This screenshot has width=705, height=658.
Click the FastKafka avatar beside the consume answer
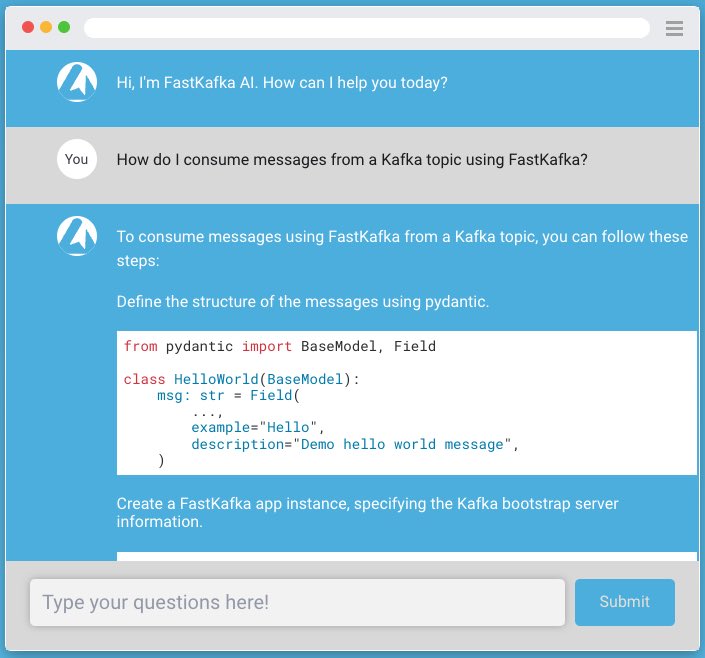click(x=77, y=236)
